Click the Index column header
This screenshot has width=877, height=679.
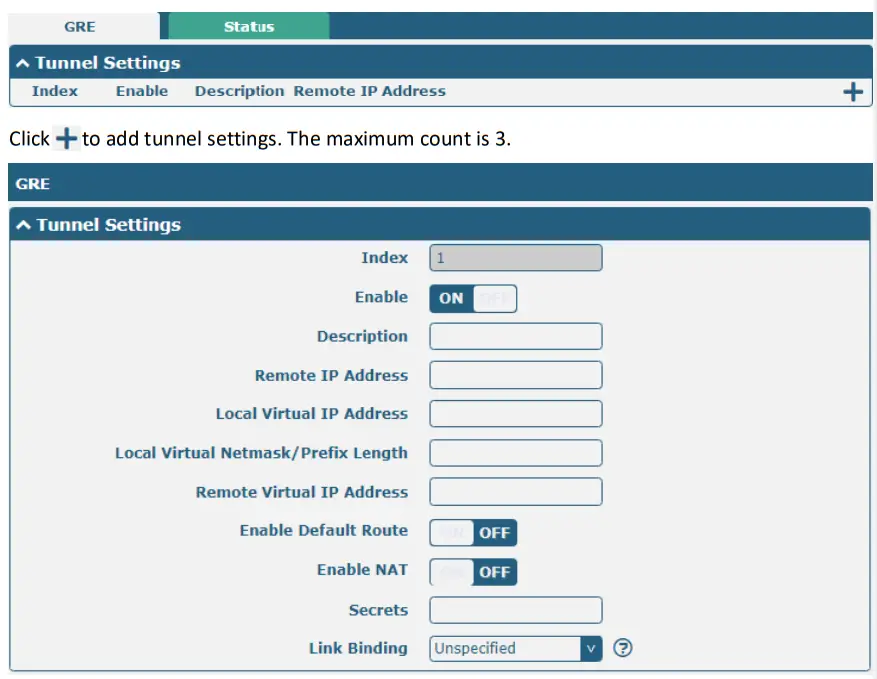(55, 91)
